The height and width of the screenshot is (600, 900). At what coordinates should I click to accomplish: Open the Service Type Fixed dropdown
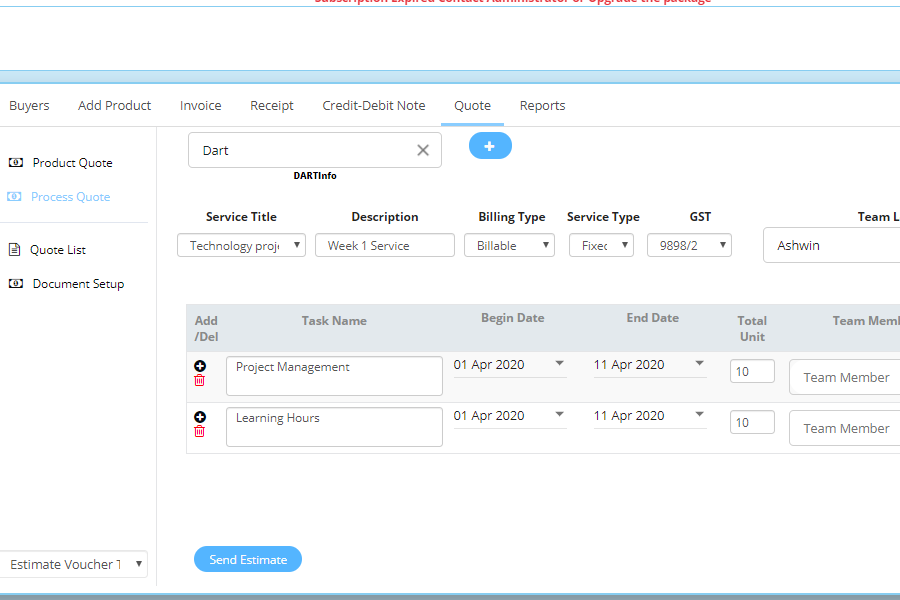click(x=602, y=245)
